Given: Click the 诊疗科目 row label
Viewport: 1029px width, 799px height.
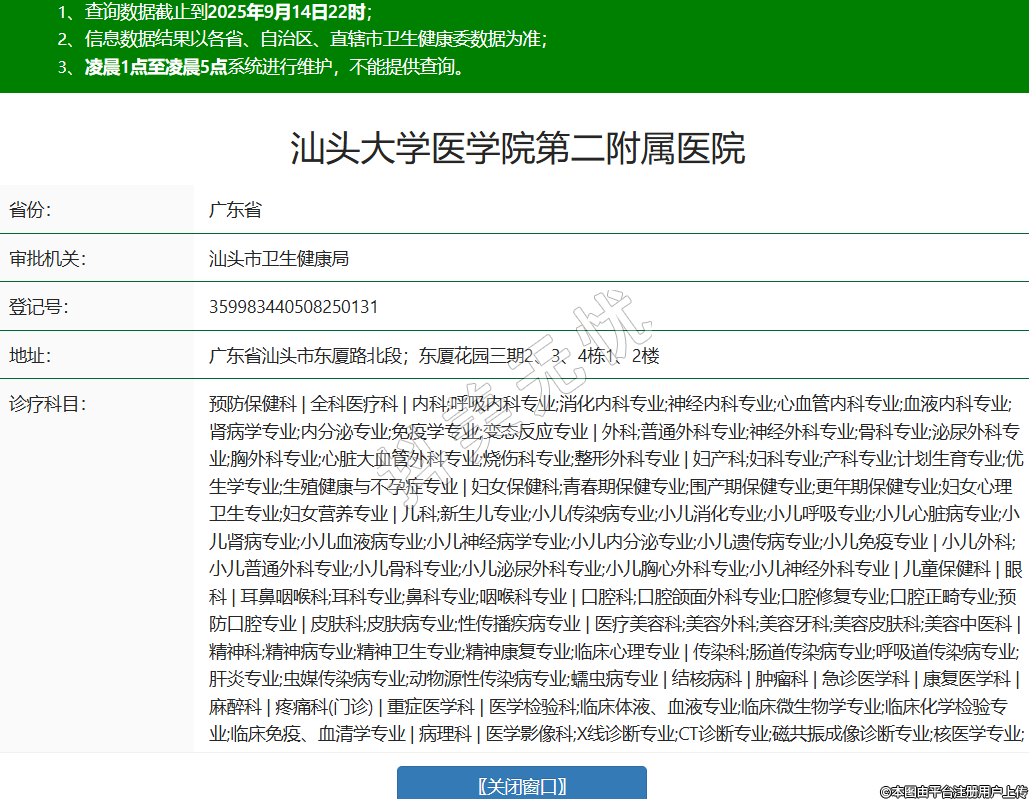Looking at the screenshot, I should (x=48, y=404).
